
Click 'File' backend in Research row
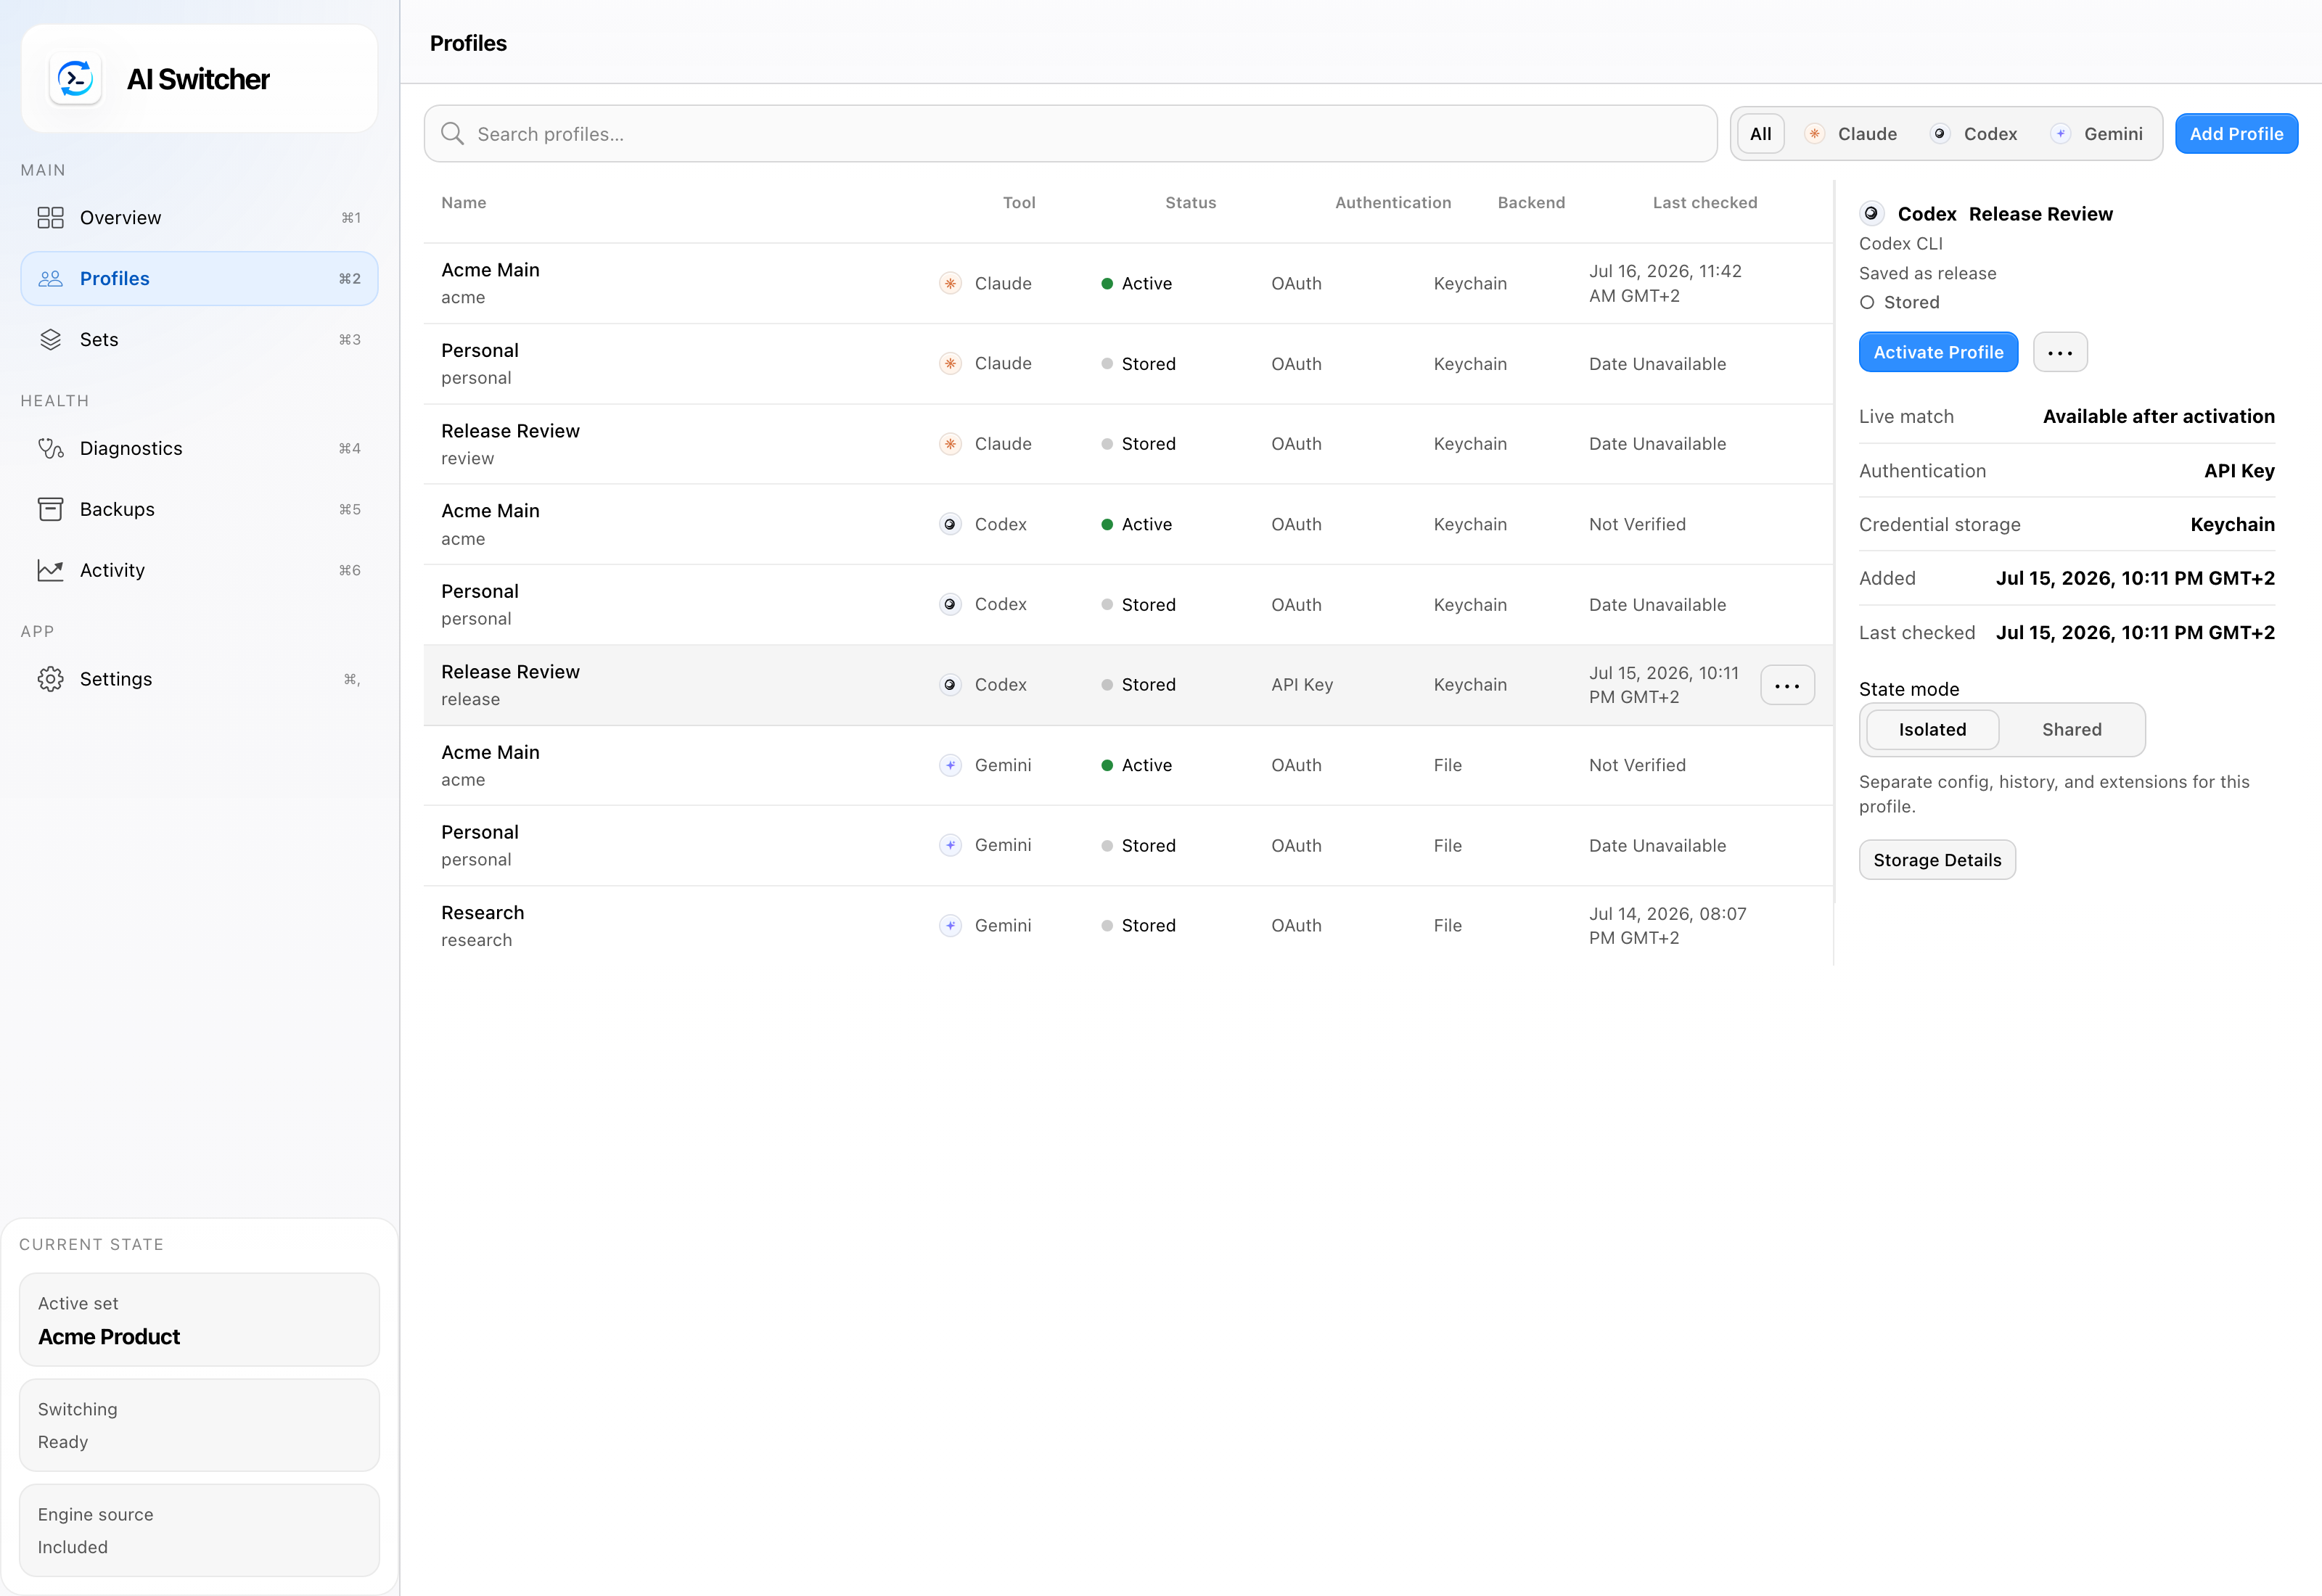tap(1447, 925)
